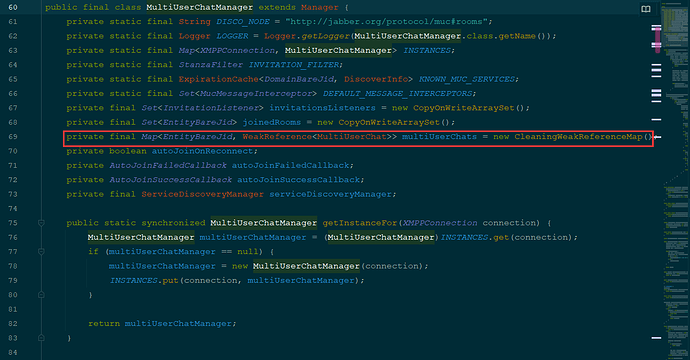
Task: Click line number 84 in the gutter
Action: click(13, 353)
